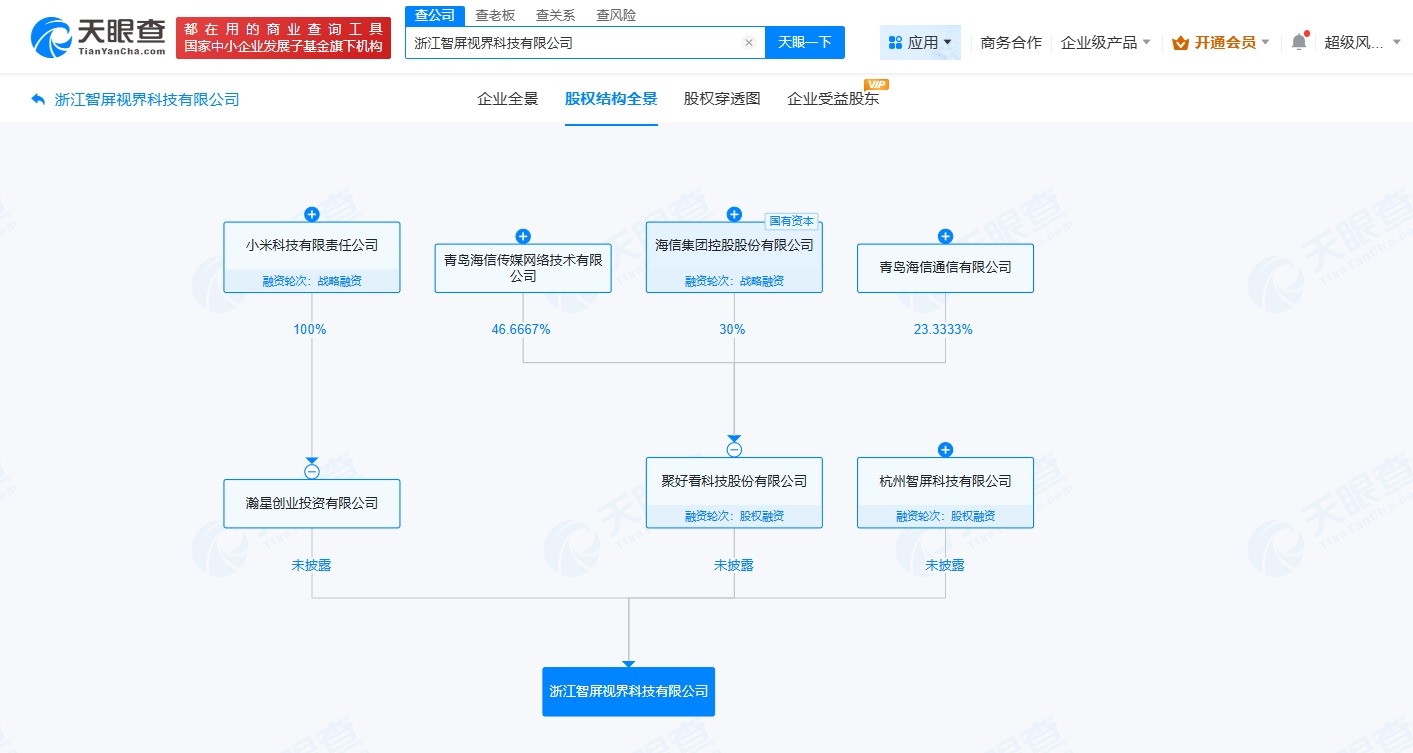Image resolution: width=1413 pixels, height=753 pixels.
Task: Expand 青岛海信传媒网络技术有限公司 node
Action: click(x=522, y=236)
